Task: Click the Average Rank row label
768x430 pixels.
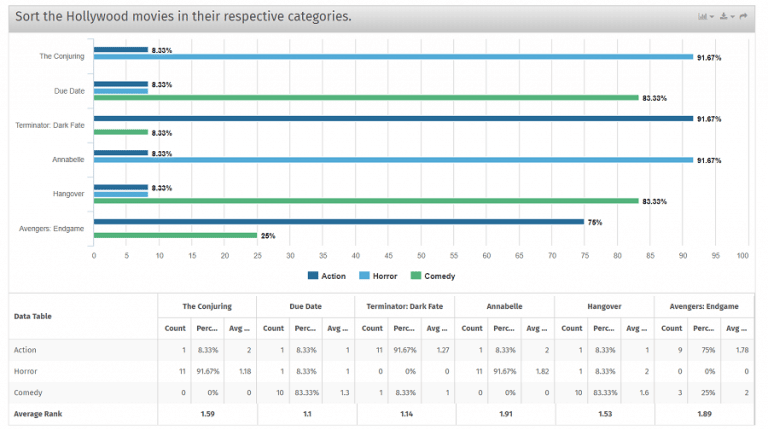Action: click(x=38, y=414)
